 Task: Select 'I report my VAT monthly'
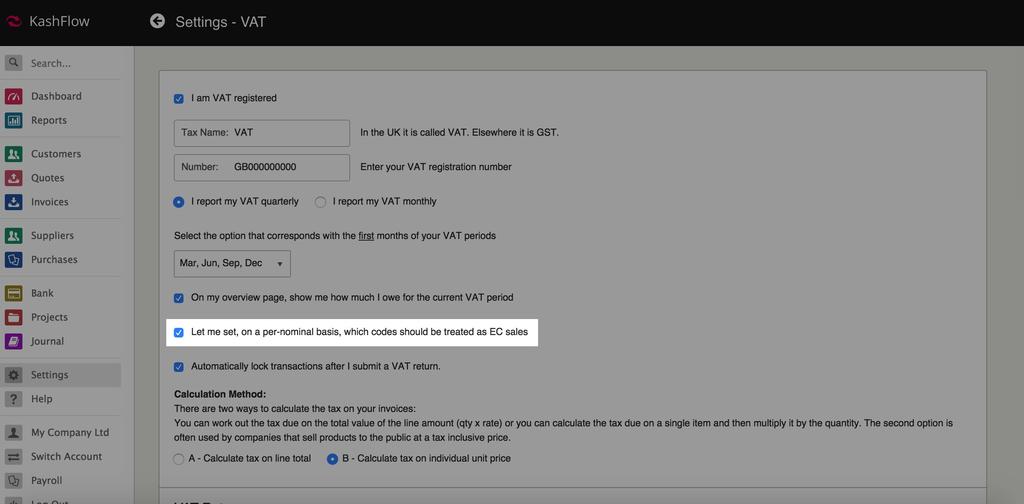[321, 202]
